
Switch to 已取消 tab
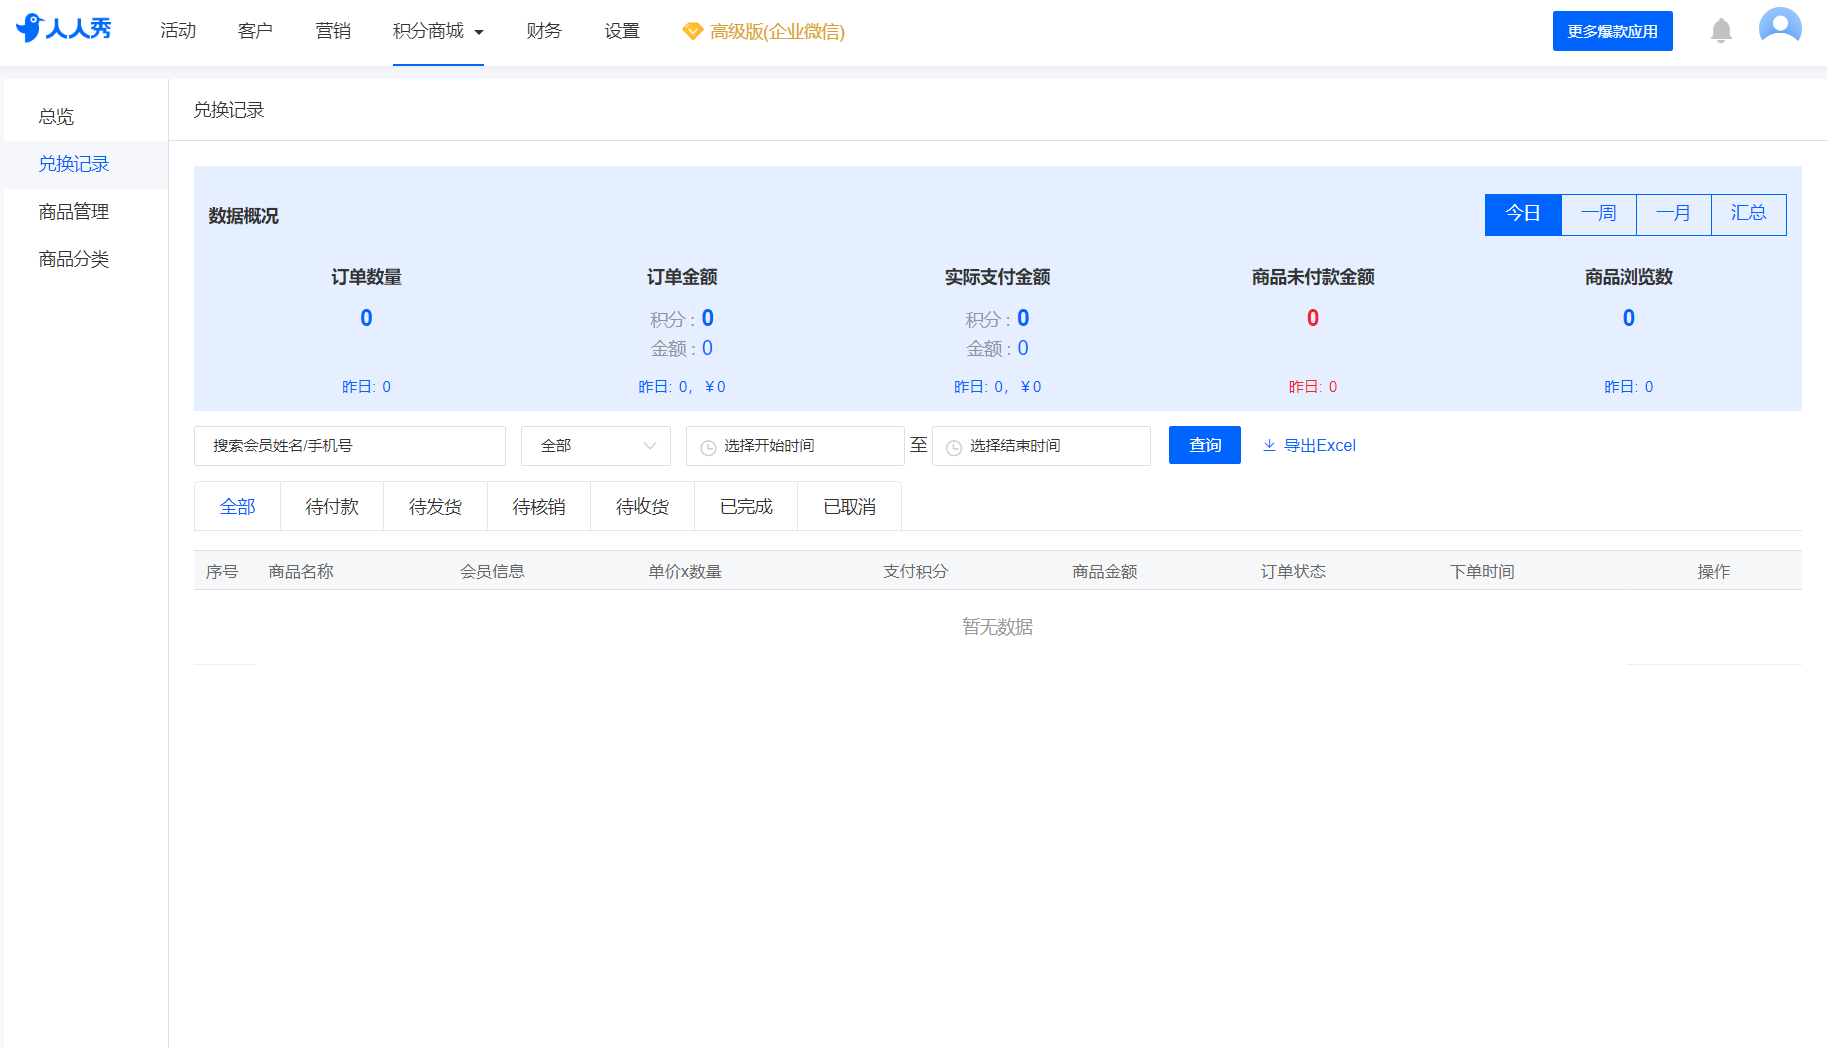(850, 507)
